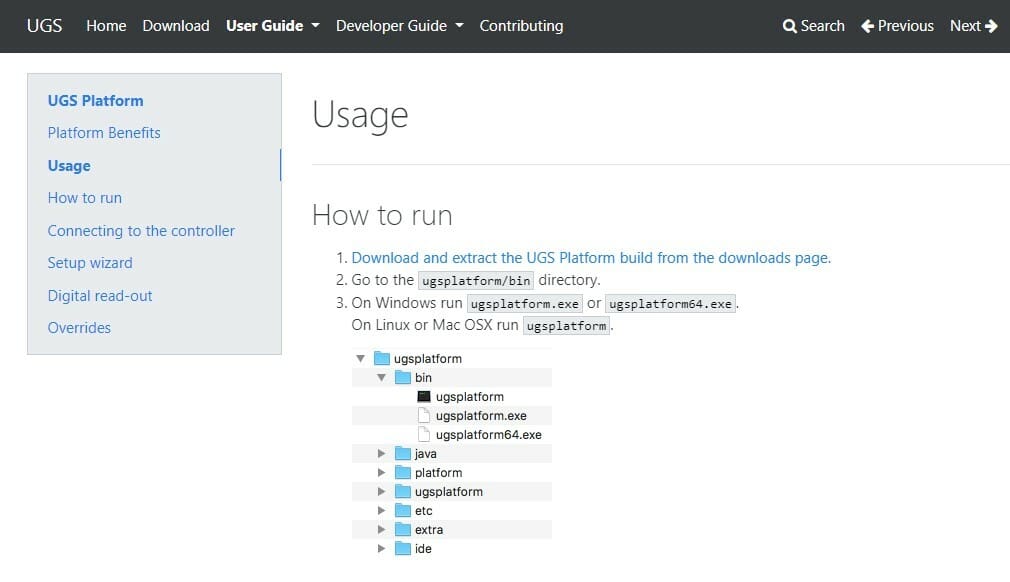Go to the Download page
Viewport: 1010px width, 582px height.
point(176,26)
